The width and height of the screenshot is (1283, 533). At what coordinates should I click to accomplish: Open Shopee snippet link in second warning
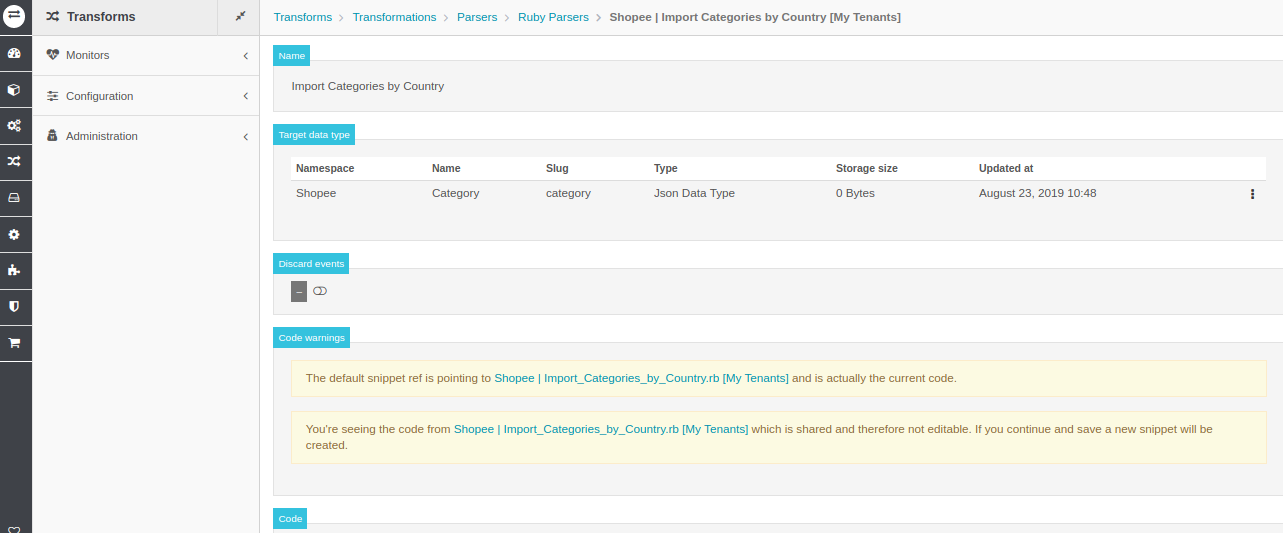coord(601,429)
